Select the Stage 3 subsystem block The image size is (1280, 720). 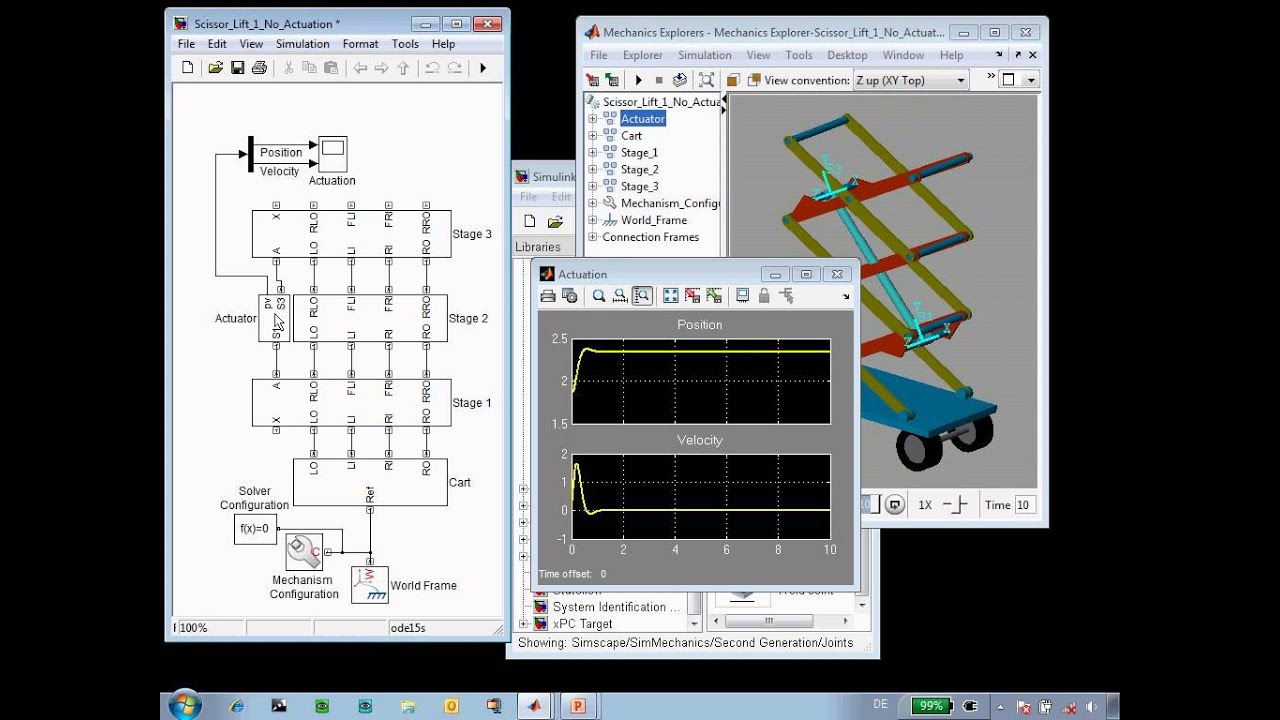[351, 234]
